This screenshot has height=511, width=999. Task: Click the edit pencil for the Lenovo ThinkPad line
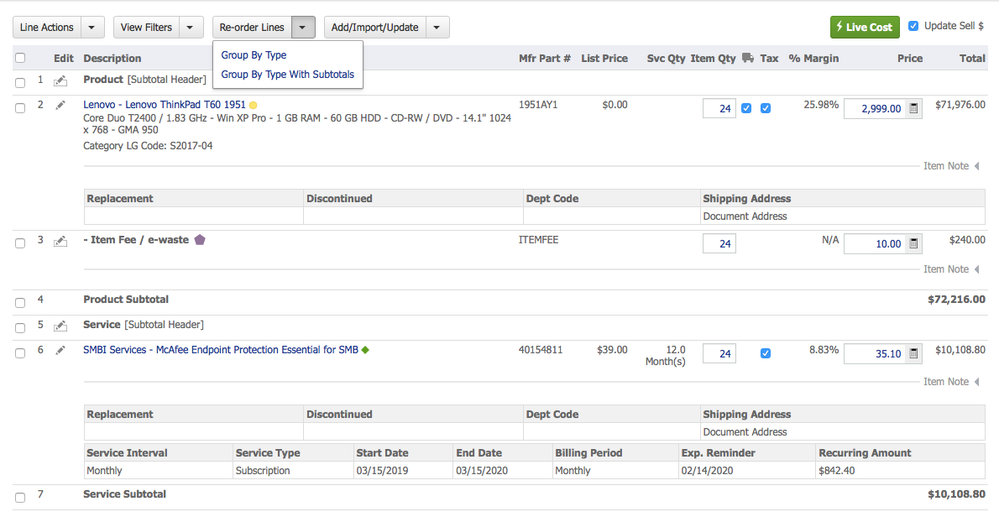click(60, 105)
